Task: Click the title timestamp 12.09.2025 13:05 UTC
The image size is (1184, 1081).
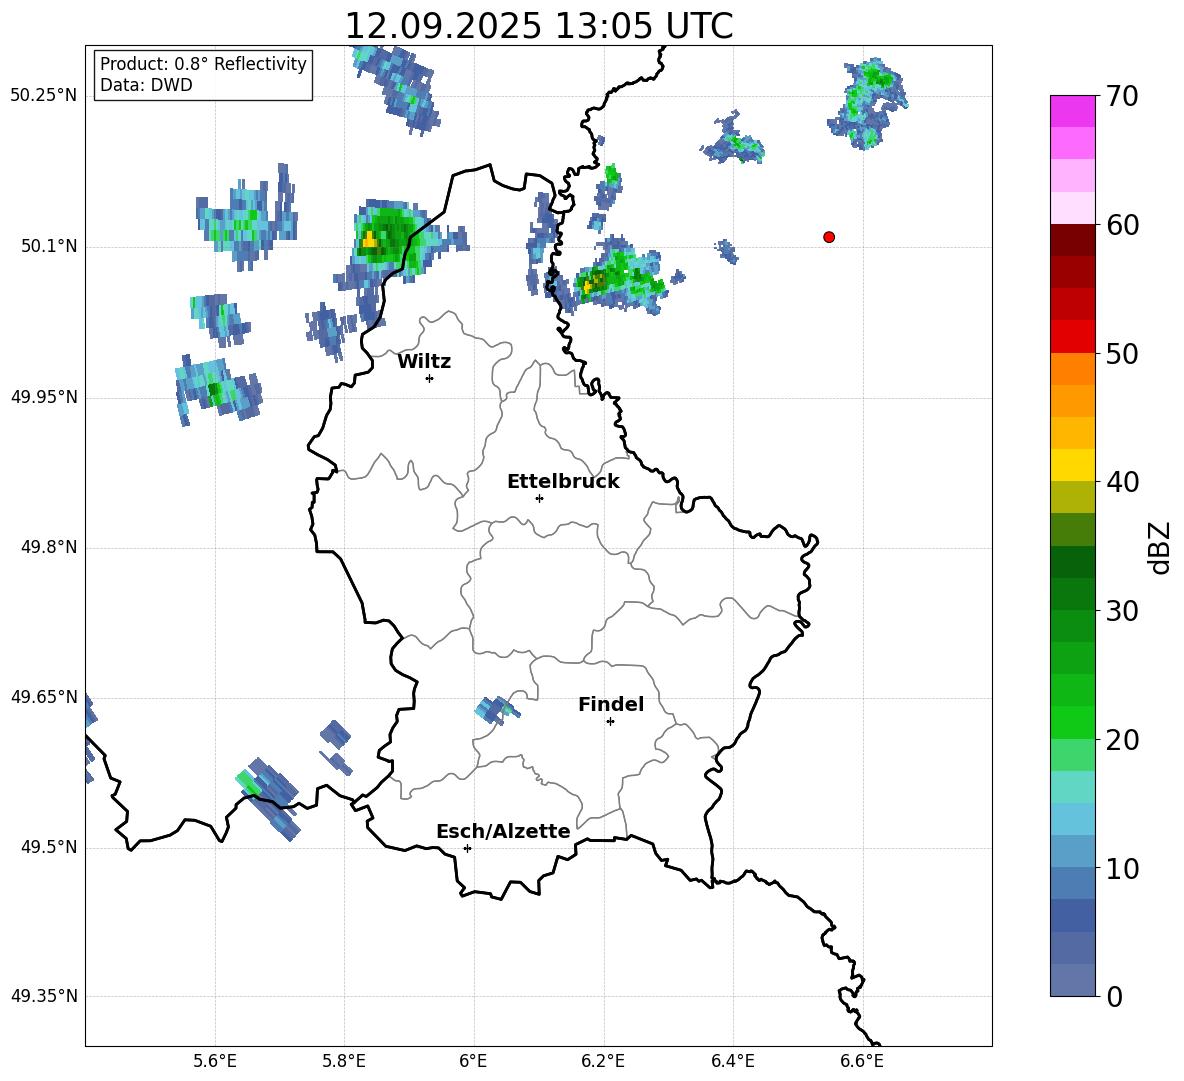Action: [538, 26]
